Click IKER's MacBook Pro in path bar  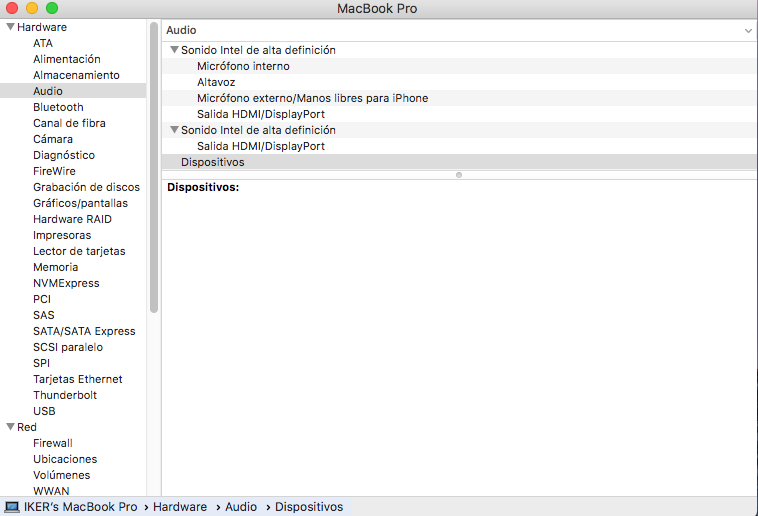click(x=80, y=507)
